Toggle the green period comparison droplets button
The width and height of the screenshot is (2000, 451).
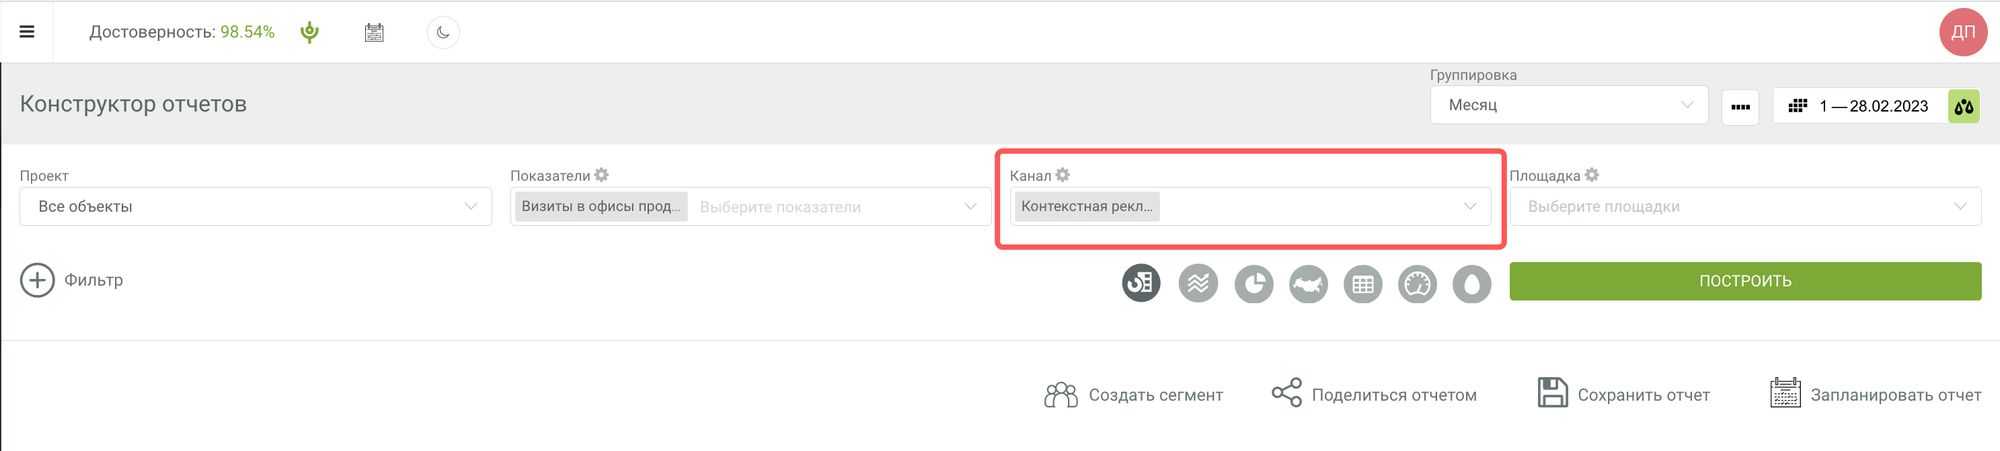click(1963, 106)
